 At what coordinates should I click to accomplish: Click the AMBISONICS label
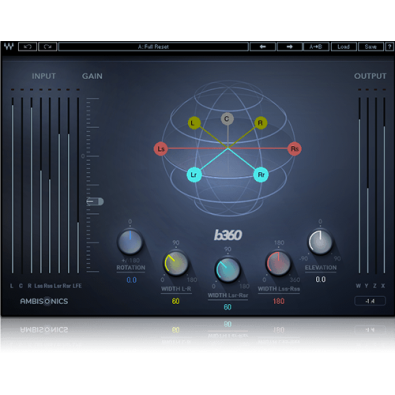44,301
